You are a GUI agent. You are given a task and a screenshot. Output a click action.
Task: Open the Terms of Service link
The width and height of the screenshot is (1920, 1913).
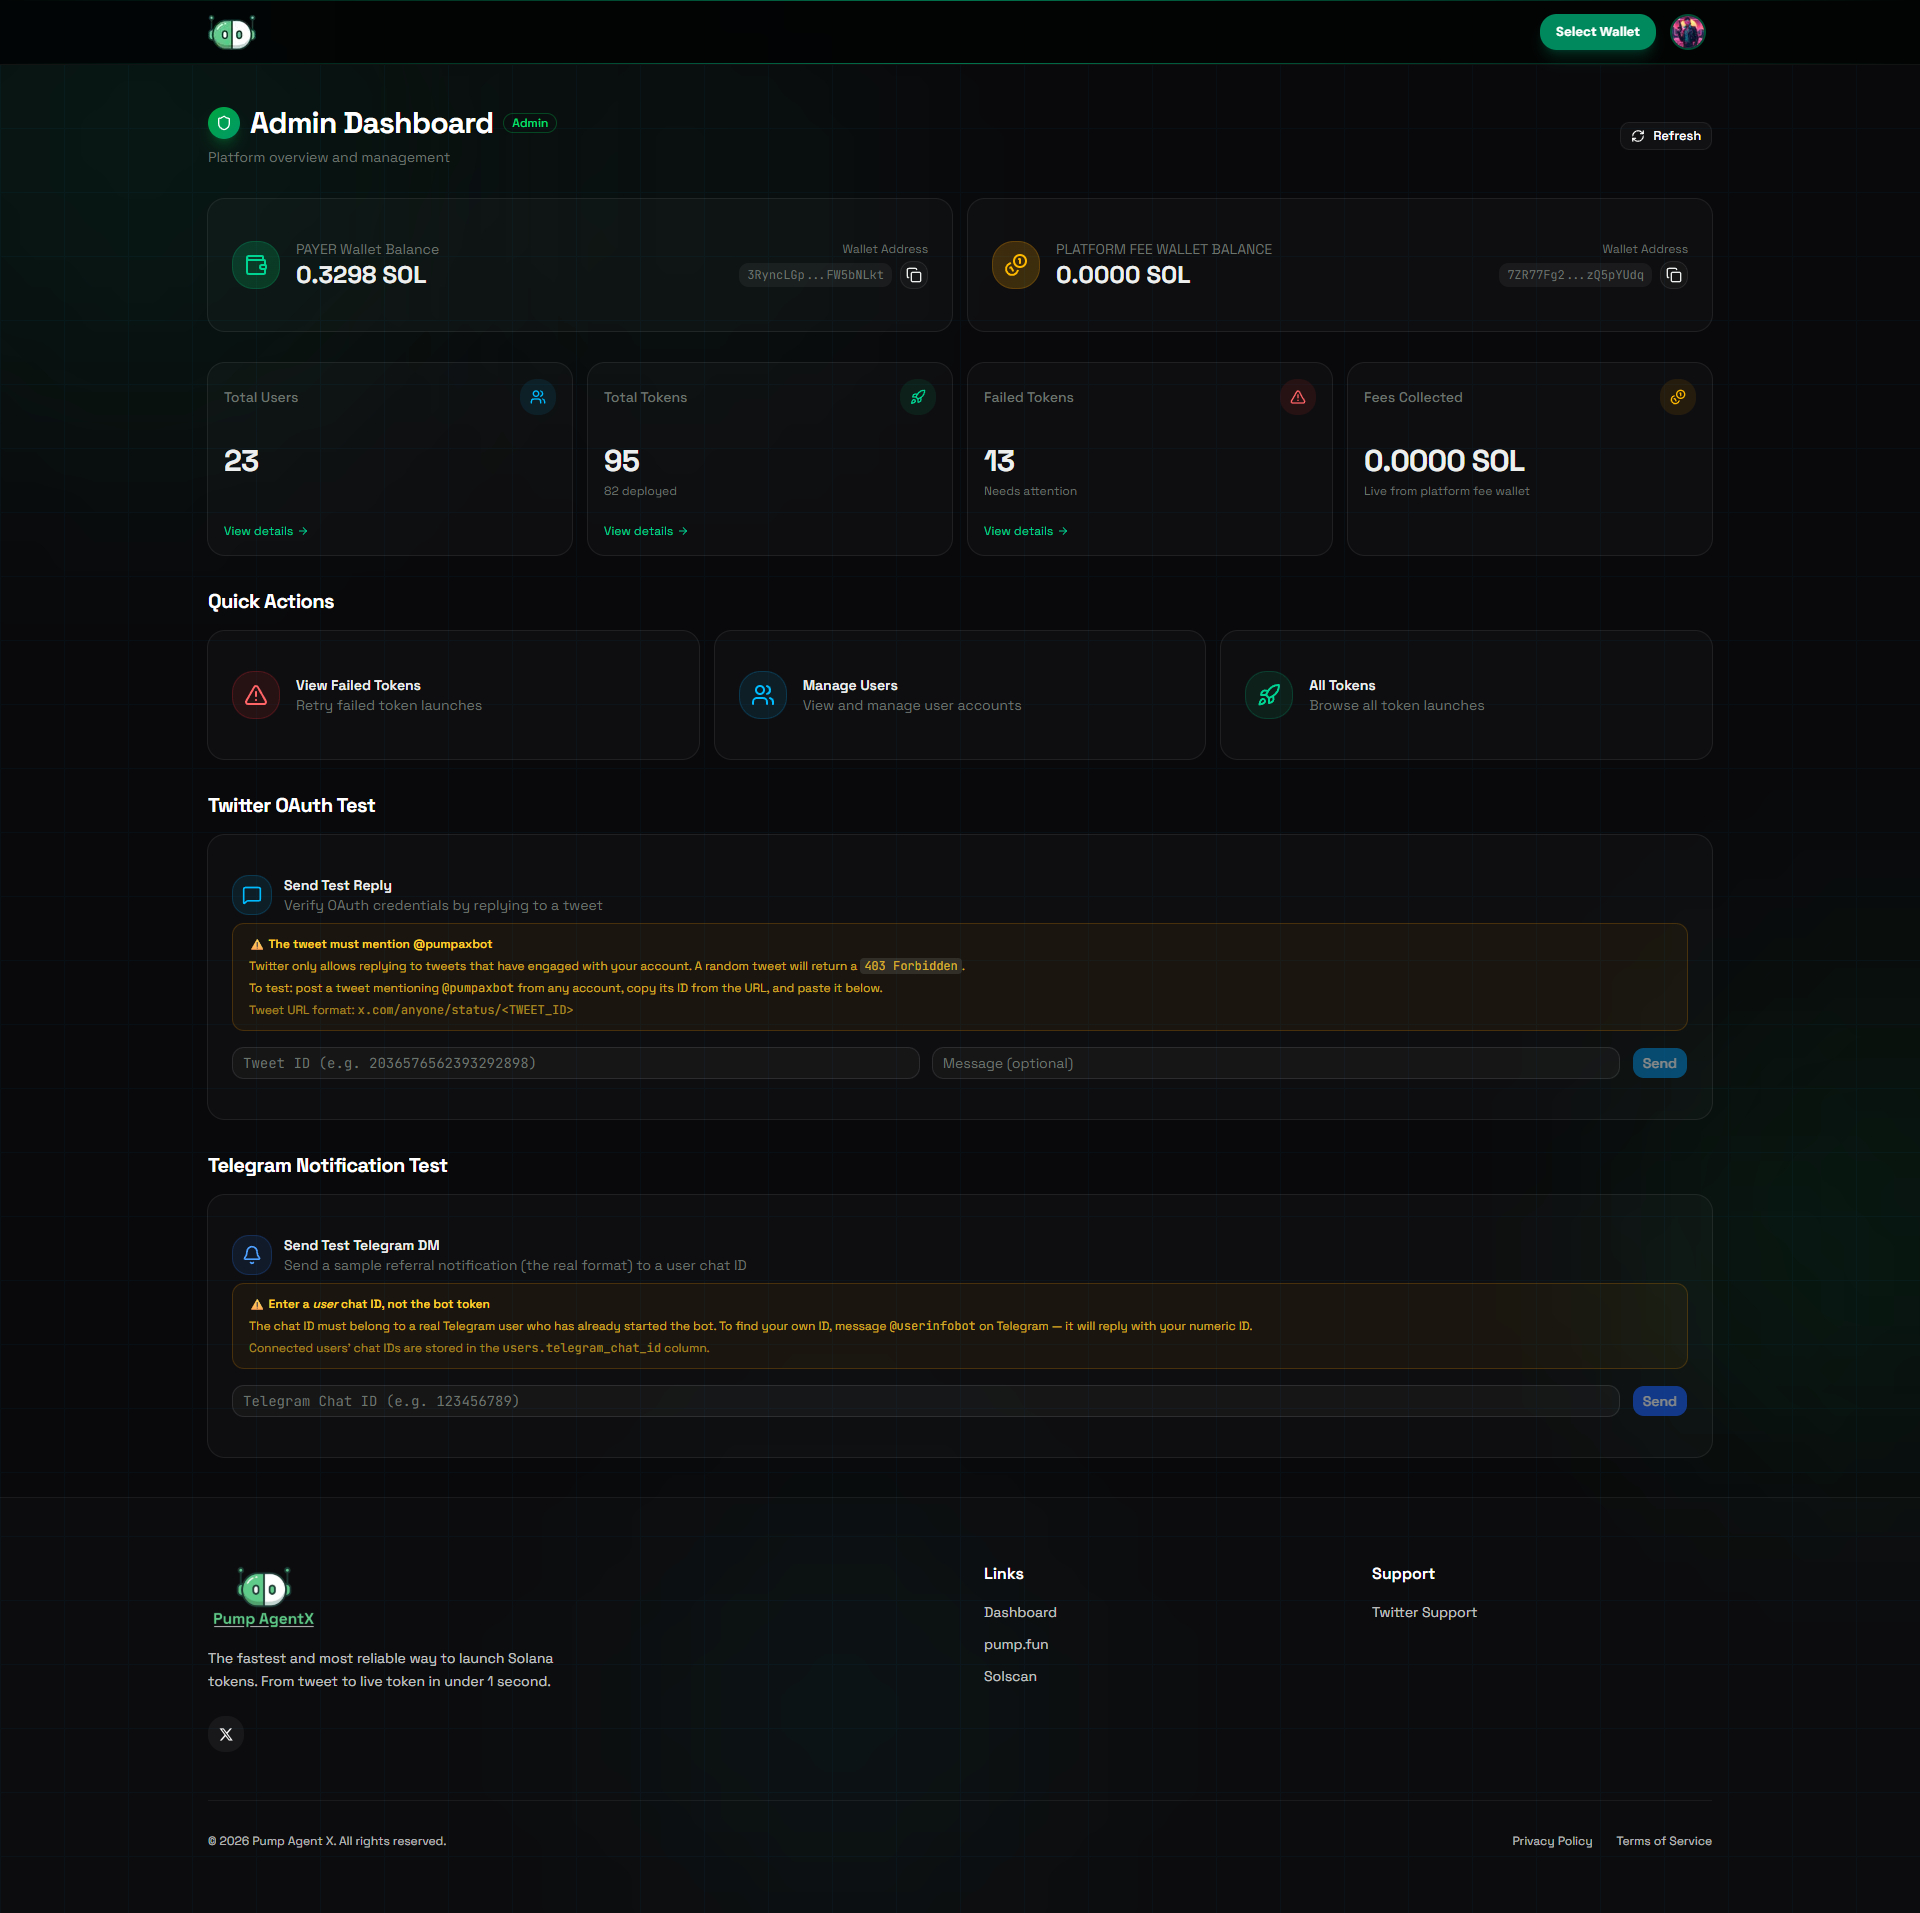click(1664, 1841)
